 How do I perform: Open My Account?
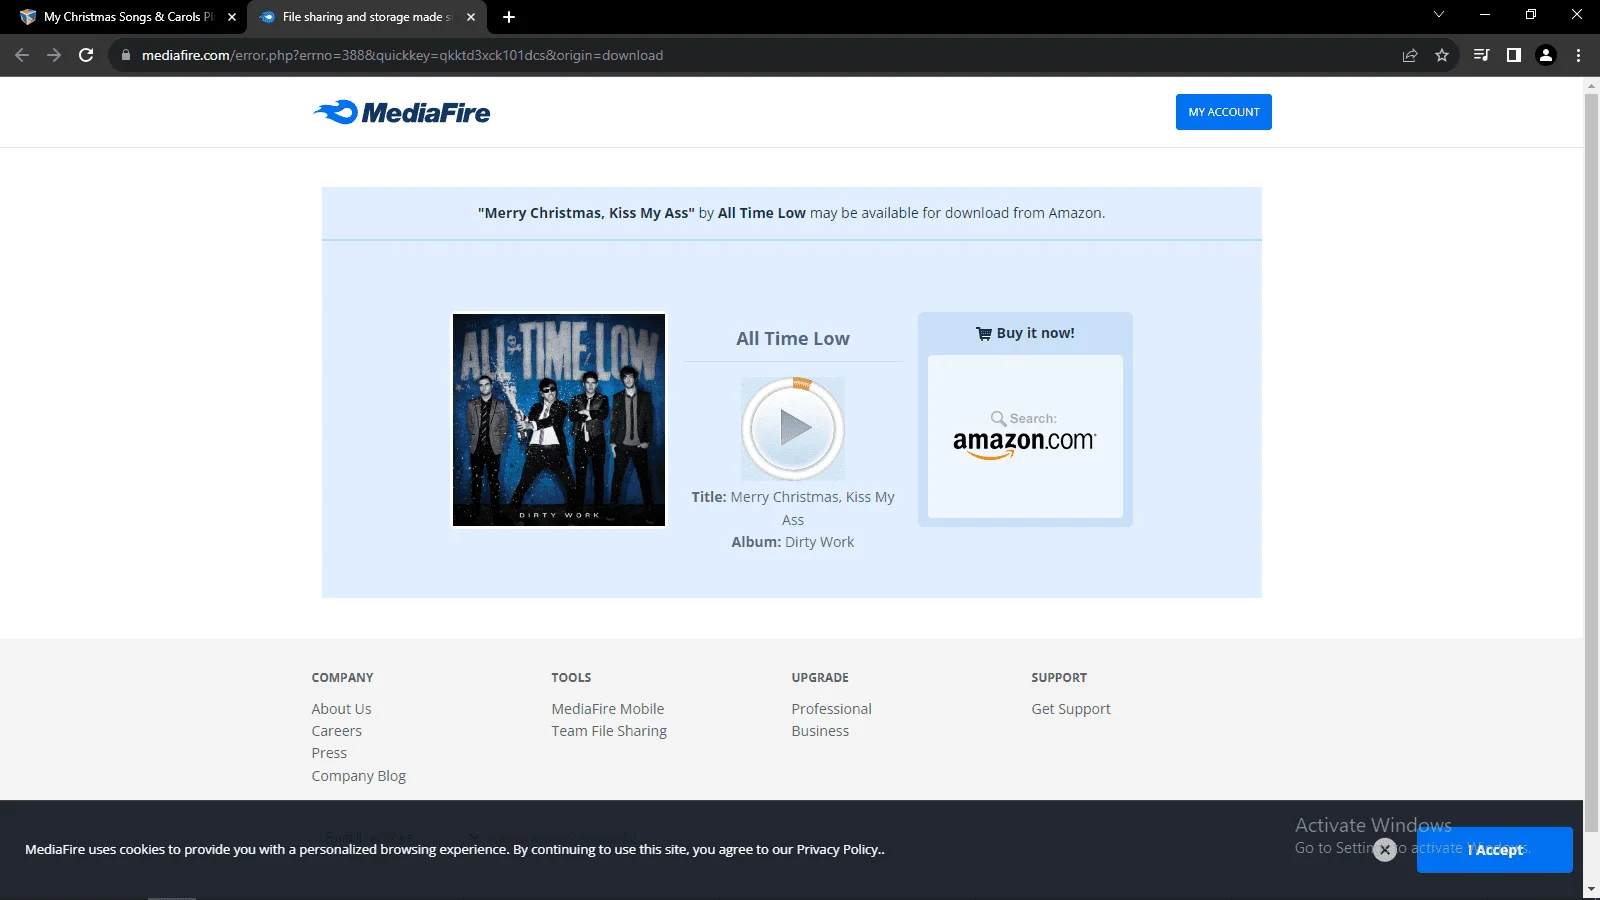(x=1224, y=112)
